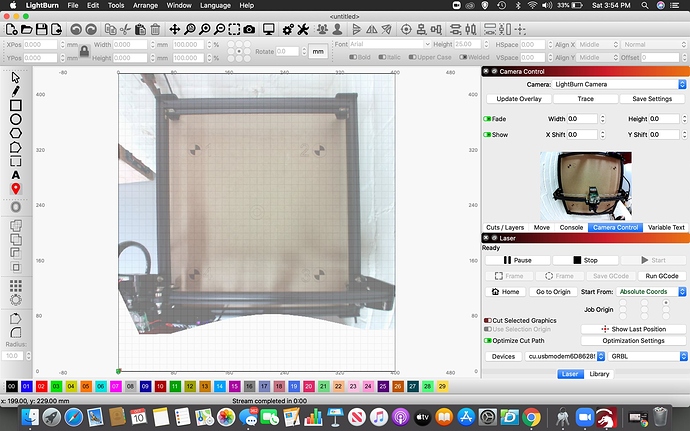Click the Frame Selection dashed-square zoom icon
The width and height of the screenshot is (690, 431).
(234, 29)
